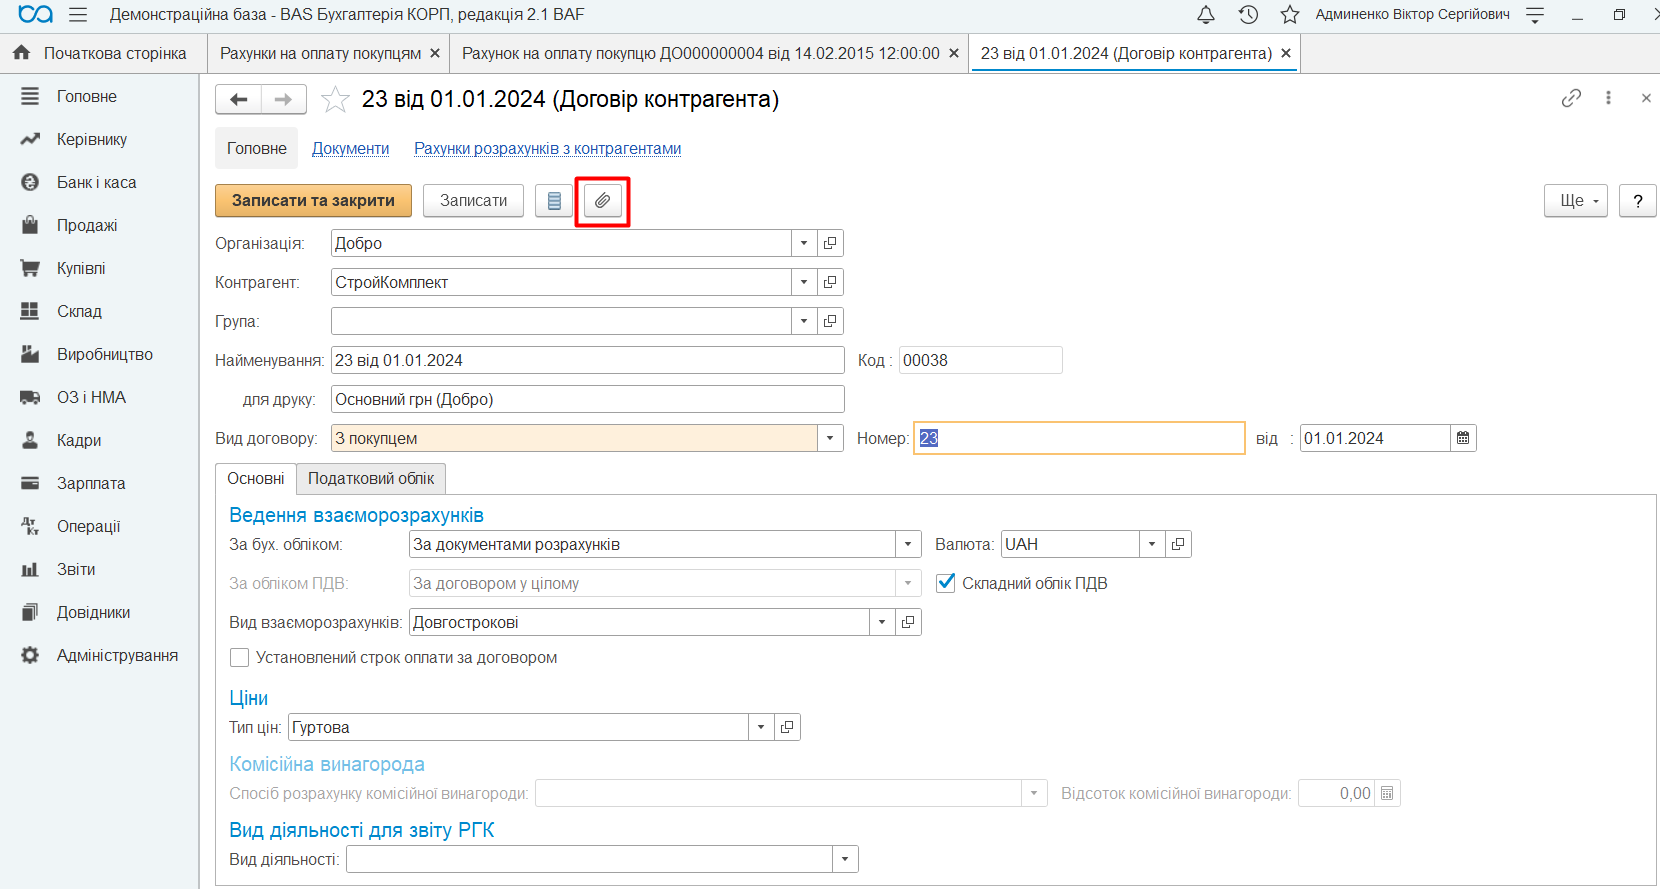Image resolution: width=1660 pixels, height=889 pixels.
Task: Toggle Складний облік ПДВ checkbox
Action: click(x=946, y=583)
